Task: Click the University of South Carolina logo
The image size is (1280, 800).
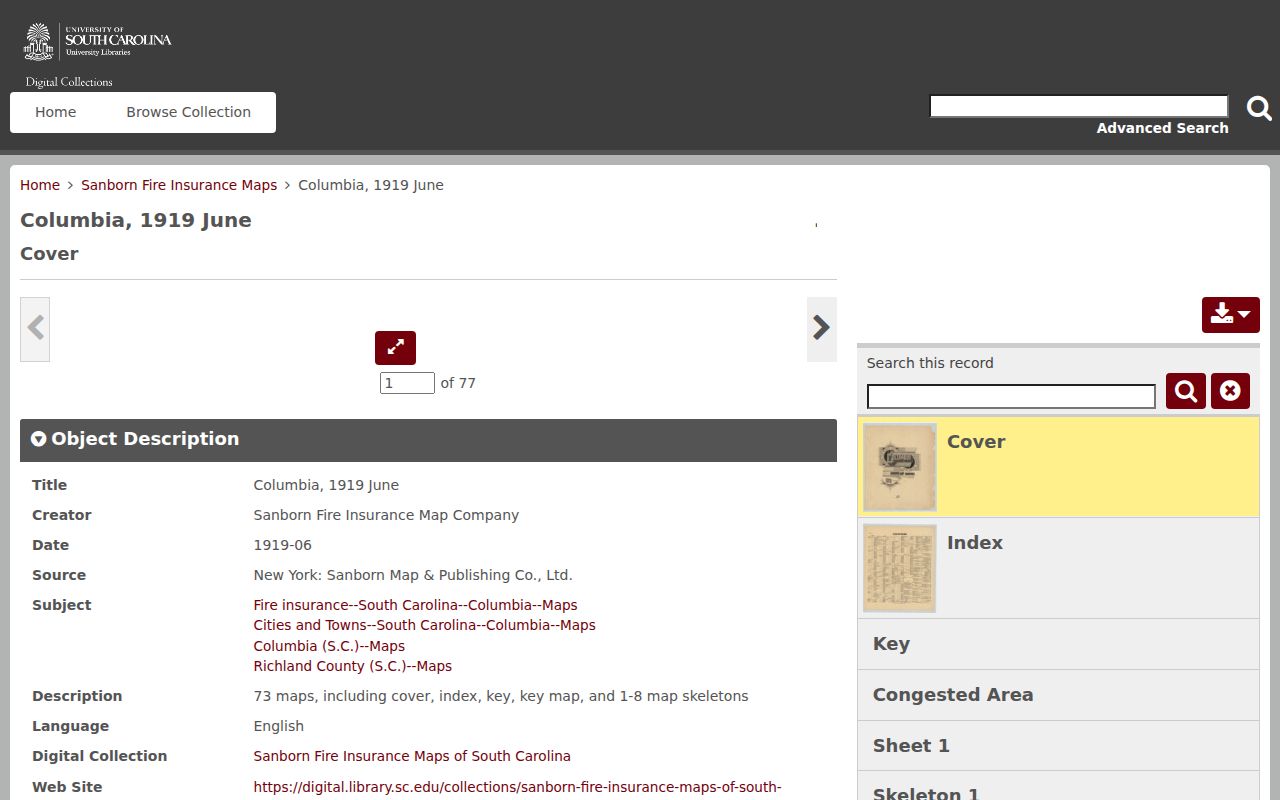Action: click(x=98, y=42)
